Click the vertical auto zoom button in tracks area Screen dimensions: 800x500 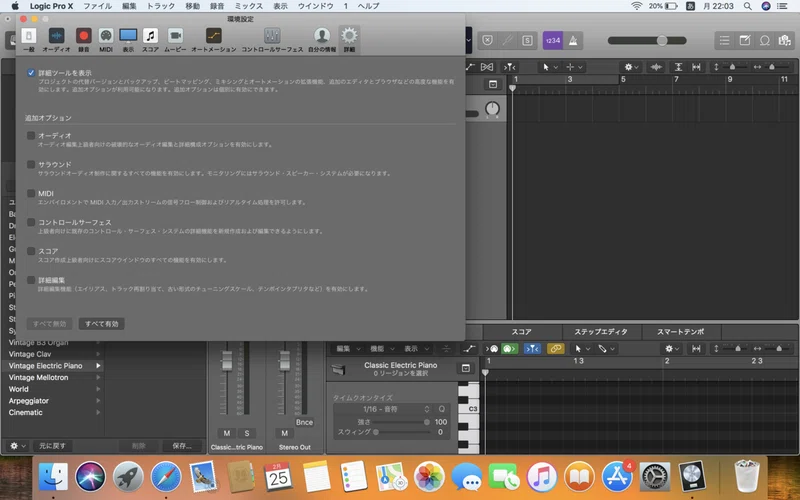678,67
